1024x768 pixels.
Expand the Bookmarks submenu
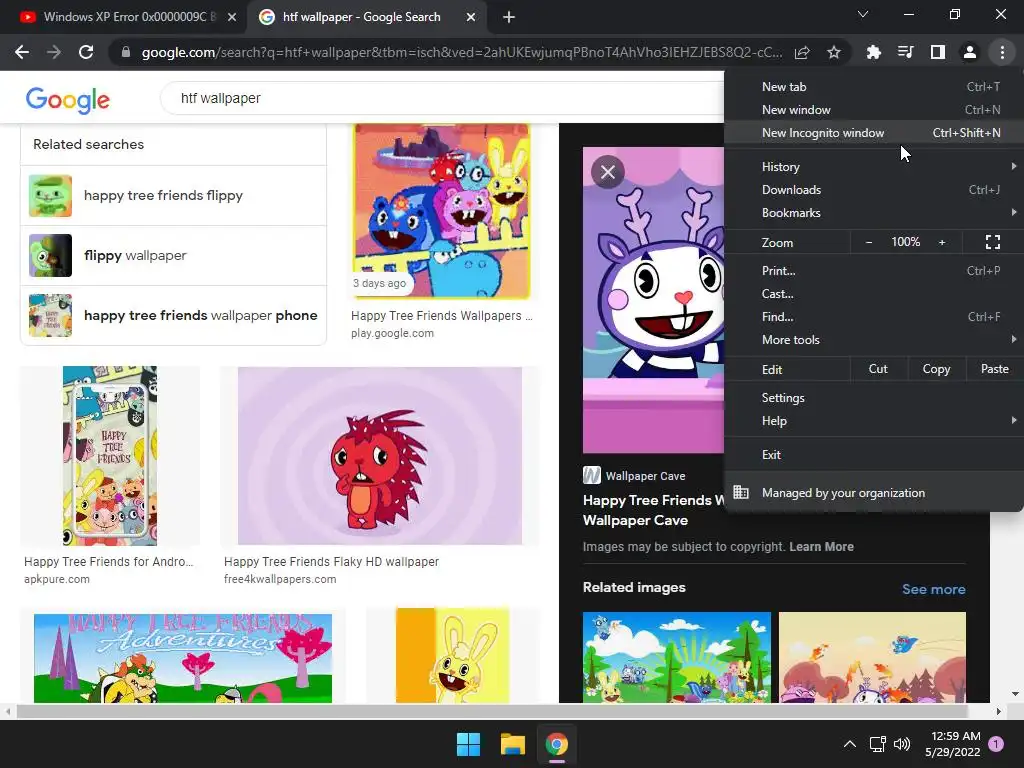tap(874, 212)
